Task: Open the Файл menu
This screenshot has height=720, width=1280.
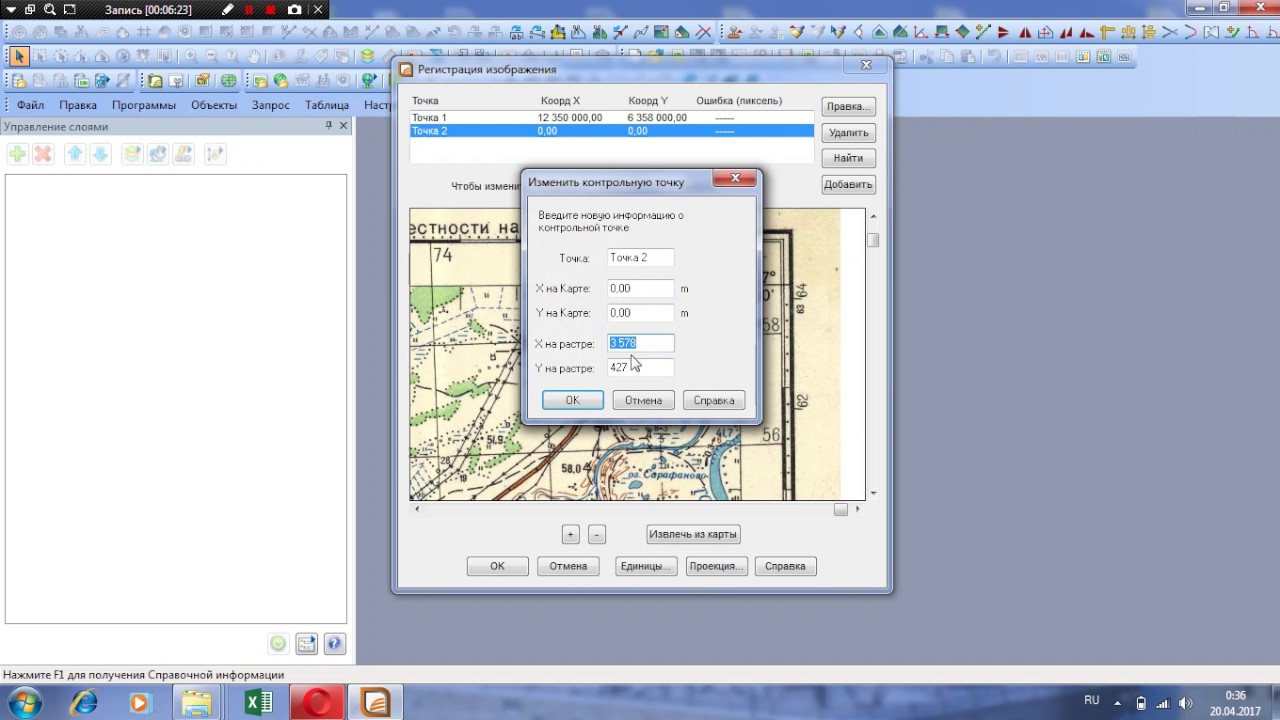Action: click(30, 105)
